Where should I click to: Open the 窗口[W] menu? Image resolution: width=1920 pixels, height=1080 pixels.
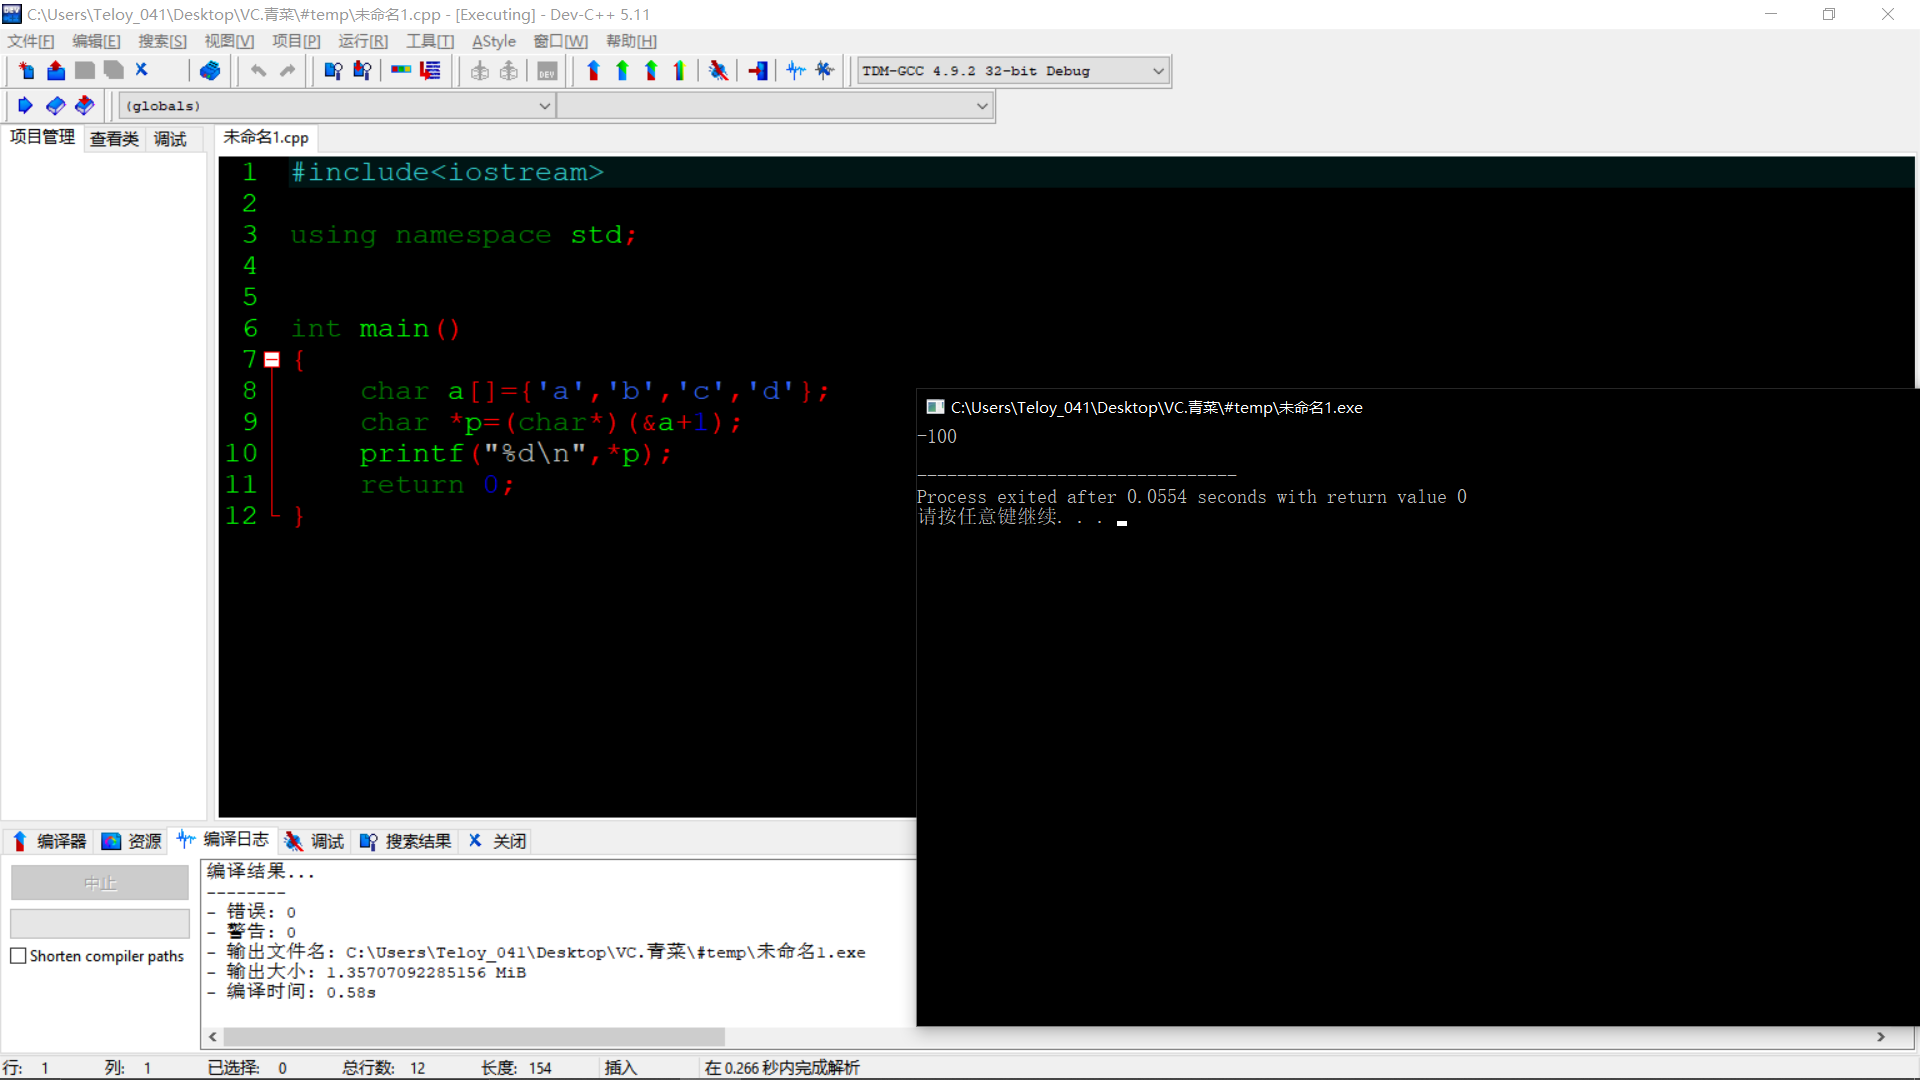click(561, 41)
